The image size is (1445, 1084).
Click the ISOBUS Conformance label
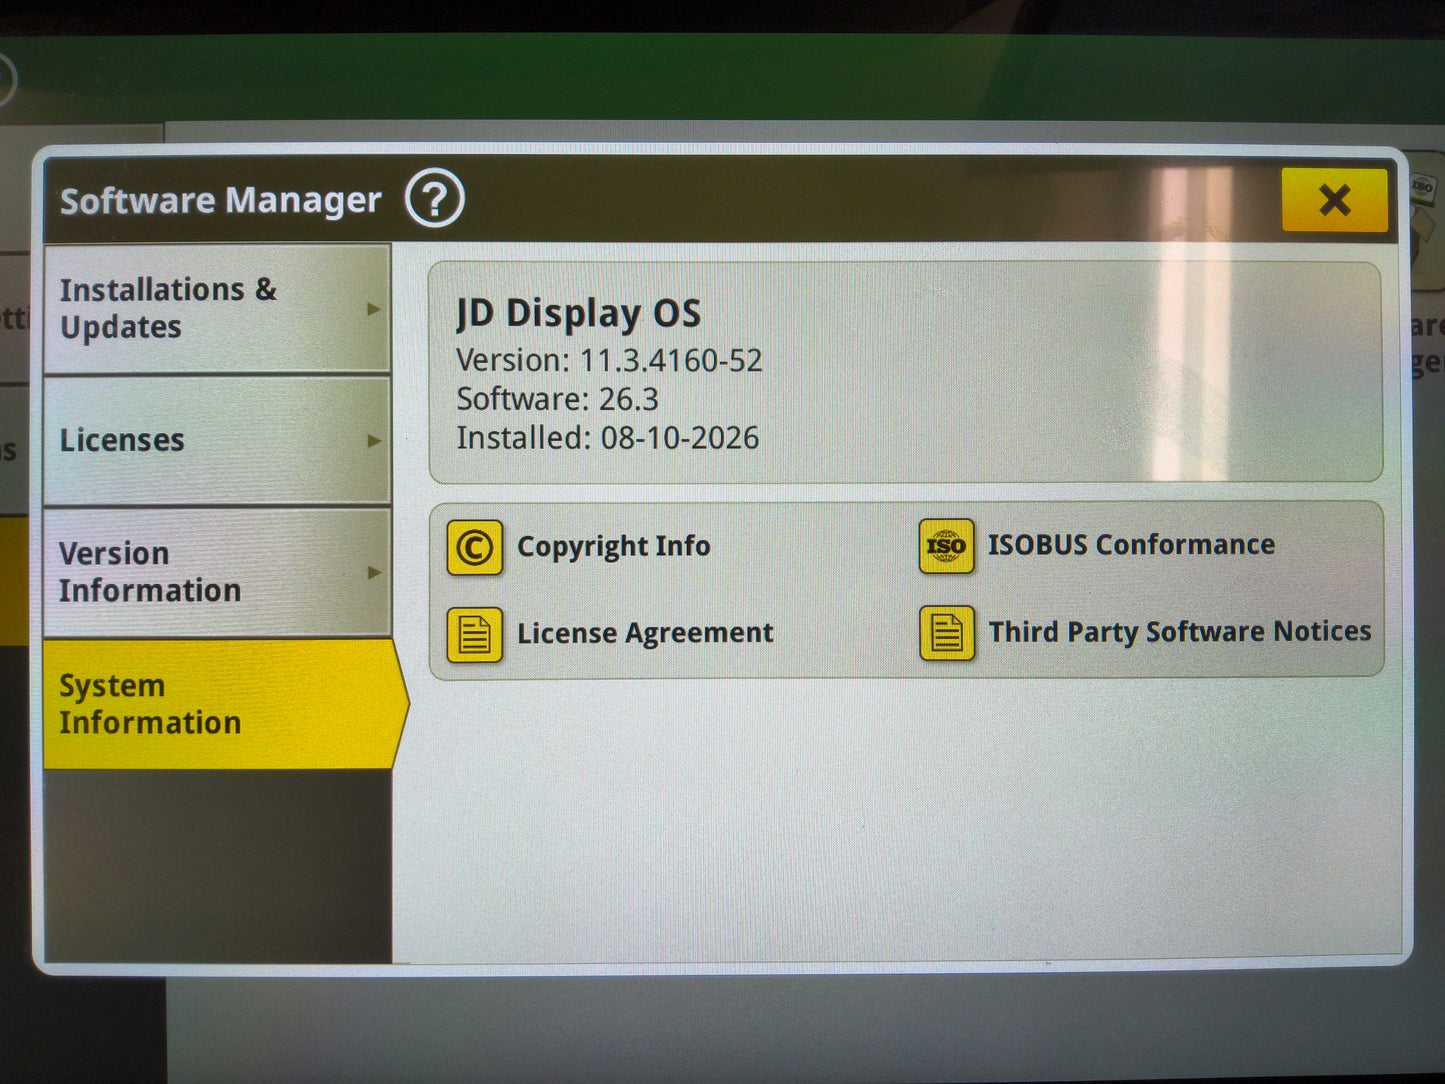[x=1131, y=545]
